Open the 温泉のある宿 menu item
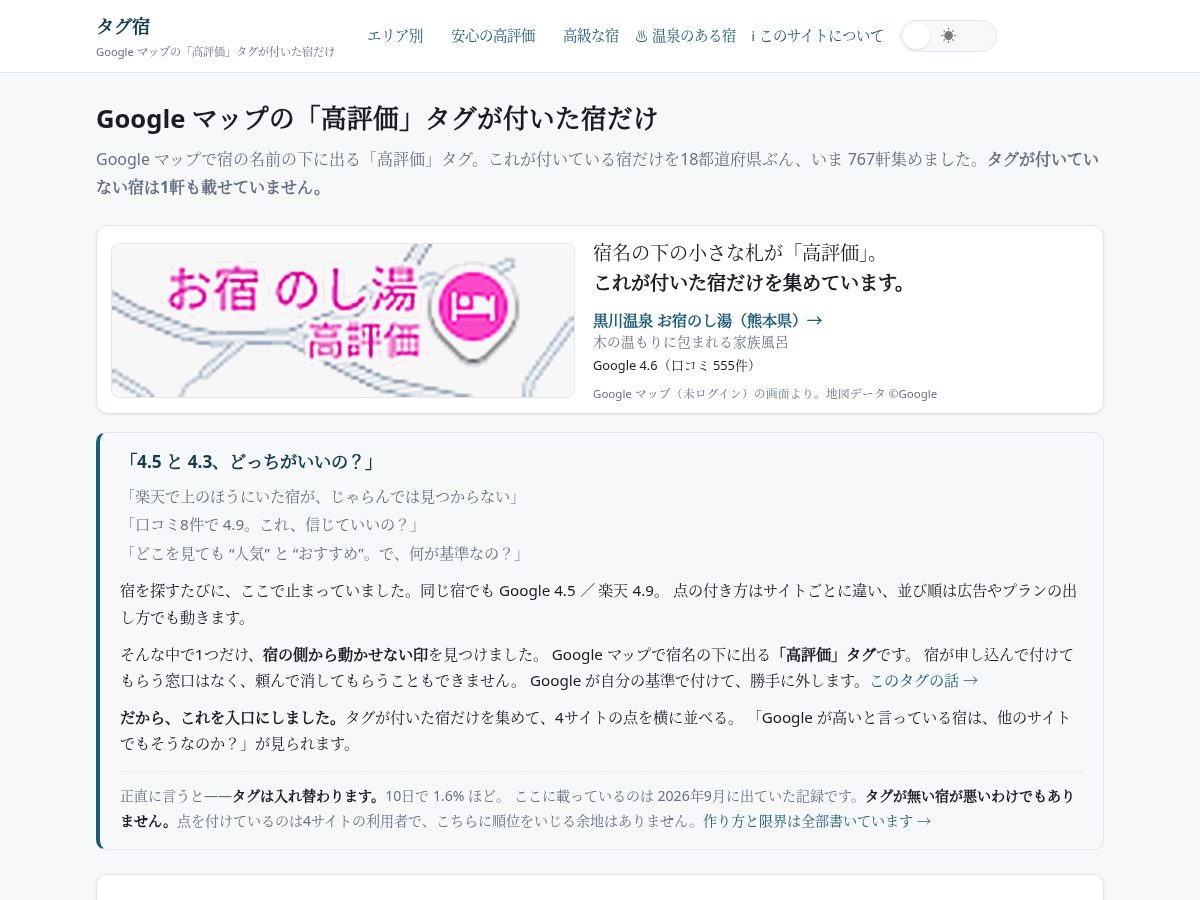This screenshot has width=1200, height=900. pyautogui.click(x=686, y=36)
